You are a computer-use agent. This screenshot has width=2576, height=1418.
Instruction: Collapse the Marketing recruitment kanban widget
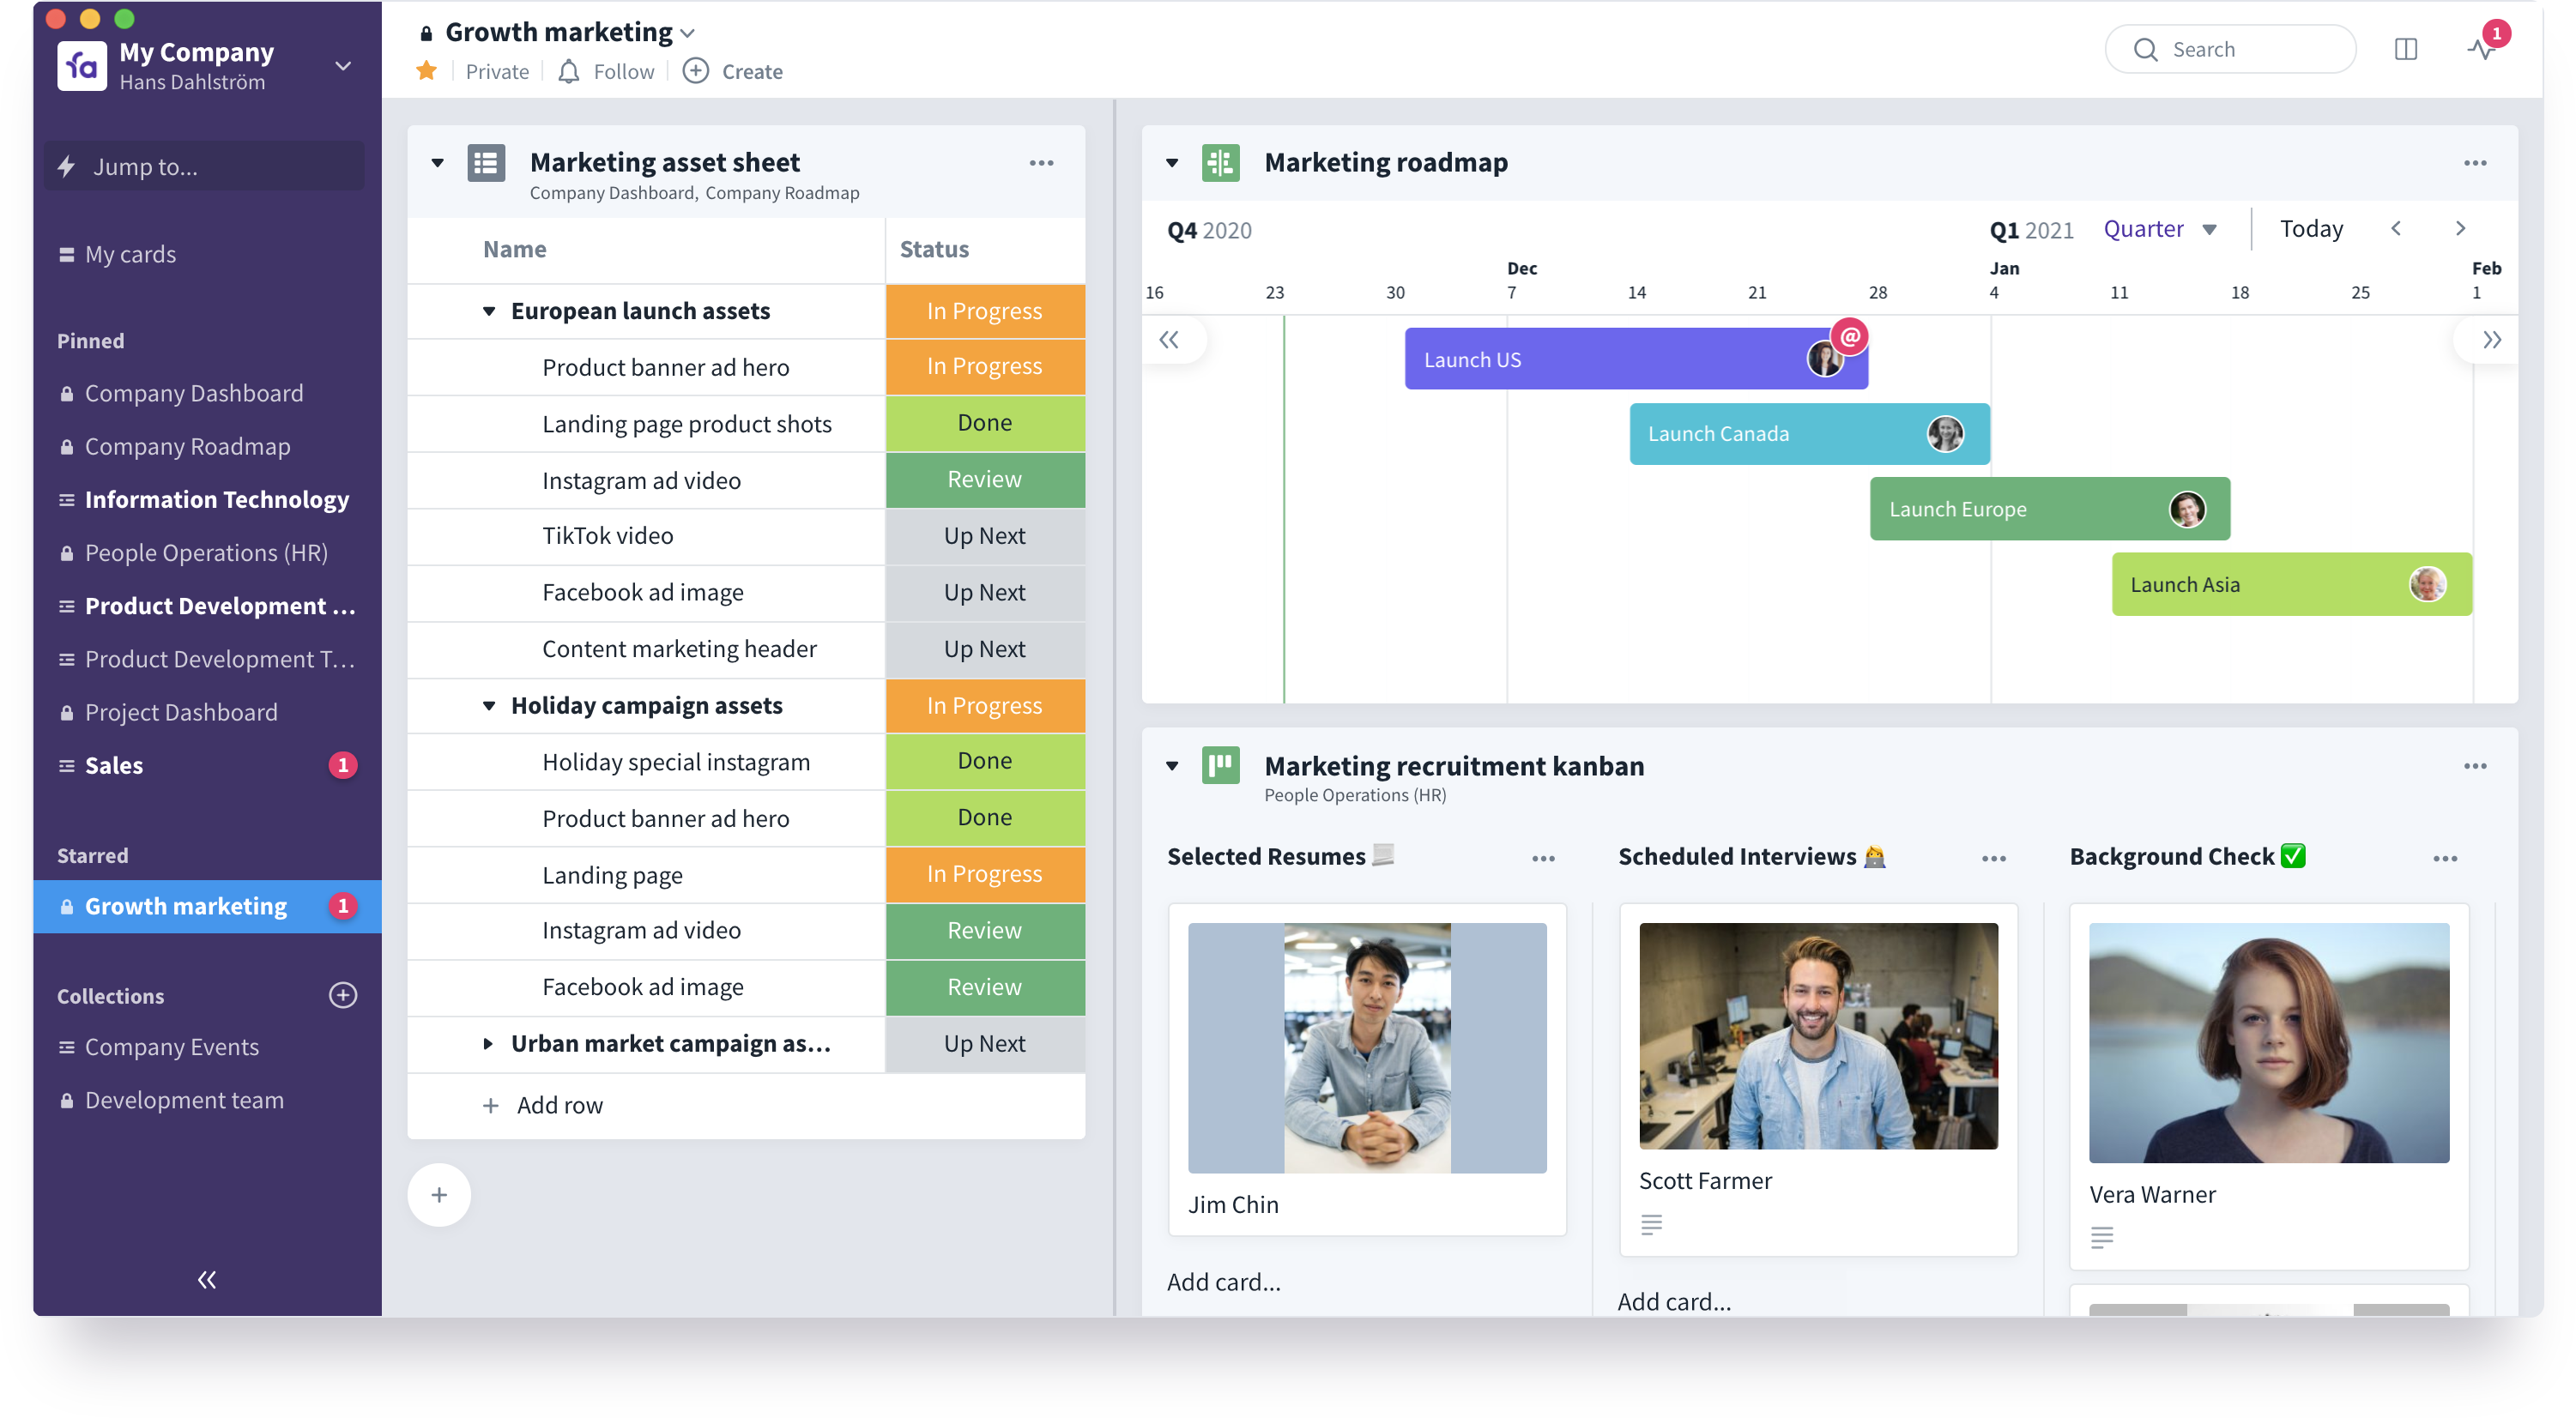[1172, 766]
